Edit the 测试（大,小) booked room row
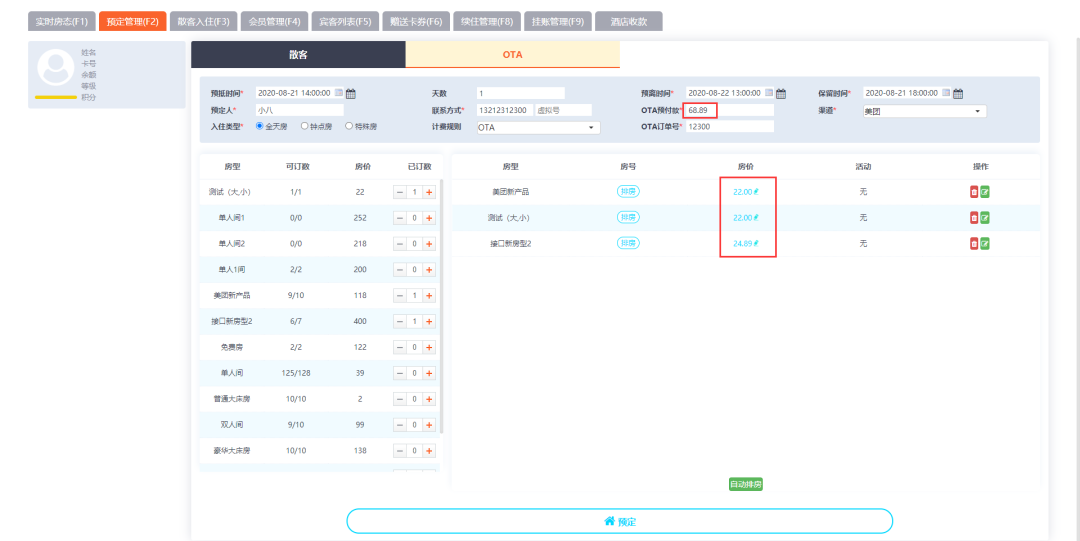Viewport: 1080px width, 541px height. point(985,218)
